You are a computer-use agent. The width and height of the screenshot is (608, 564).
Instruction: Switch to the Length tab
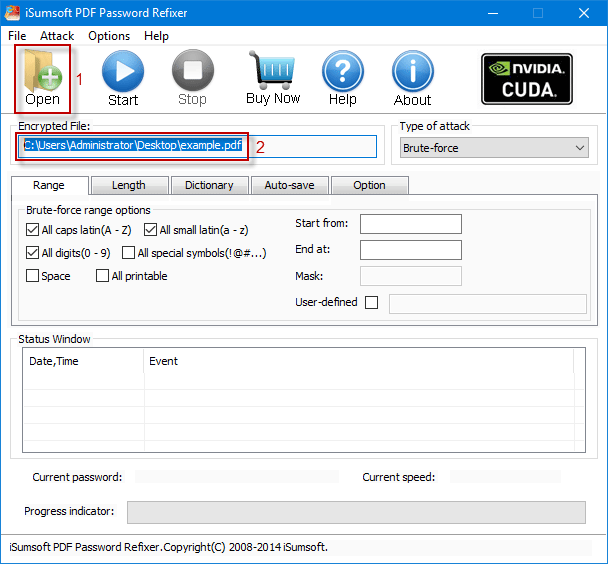point(129,185)
